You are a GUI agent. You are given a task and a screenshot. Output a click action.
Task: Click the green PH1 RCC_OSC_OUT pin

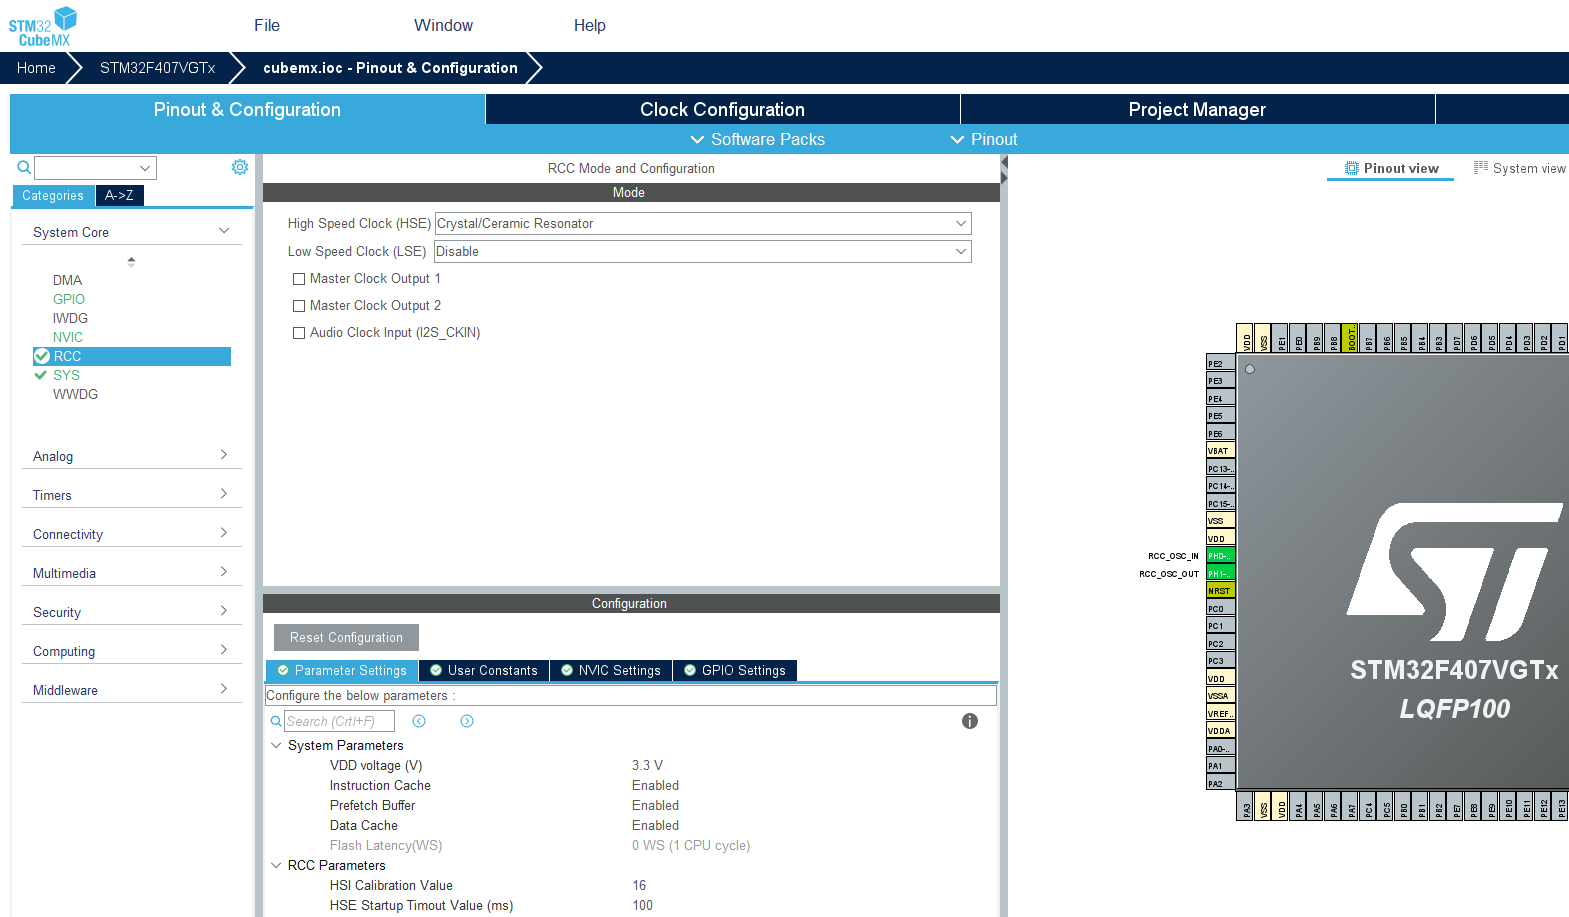(1220, 573)
